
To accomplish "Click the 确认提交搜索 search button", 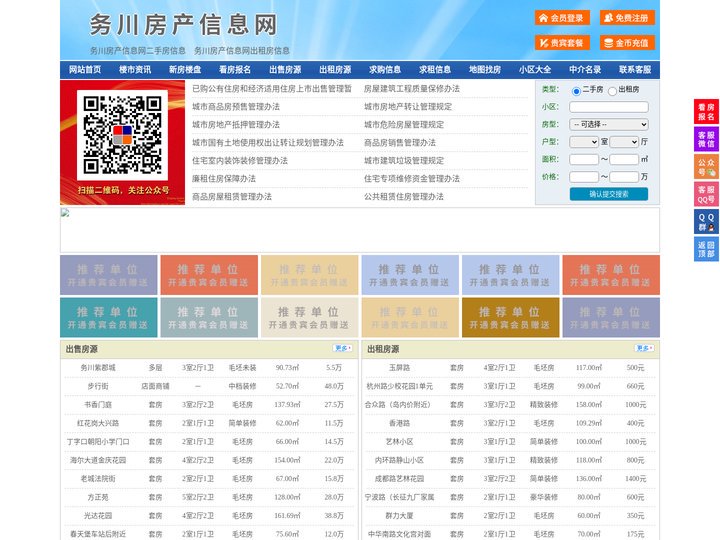I will tap(609, 194).
